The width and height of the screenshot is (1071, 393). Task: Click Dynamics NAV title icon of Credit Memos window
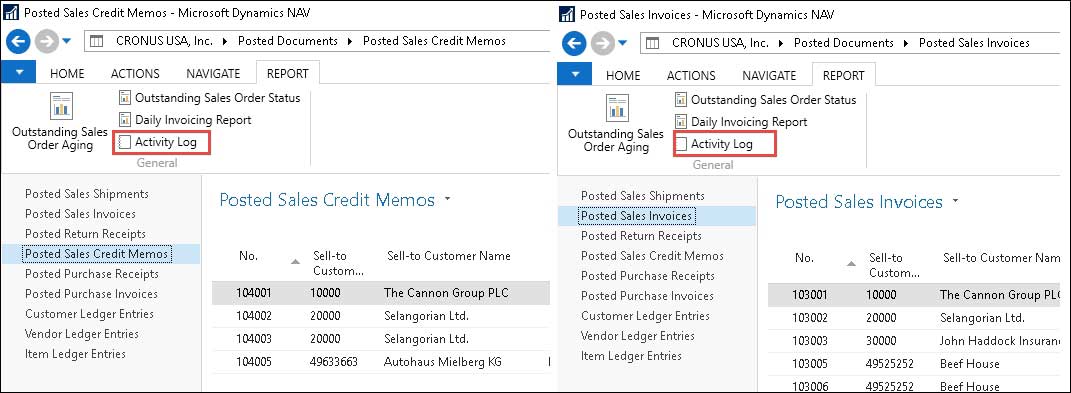pyautogui.click(x=11, y=13)
